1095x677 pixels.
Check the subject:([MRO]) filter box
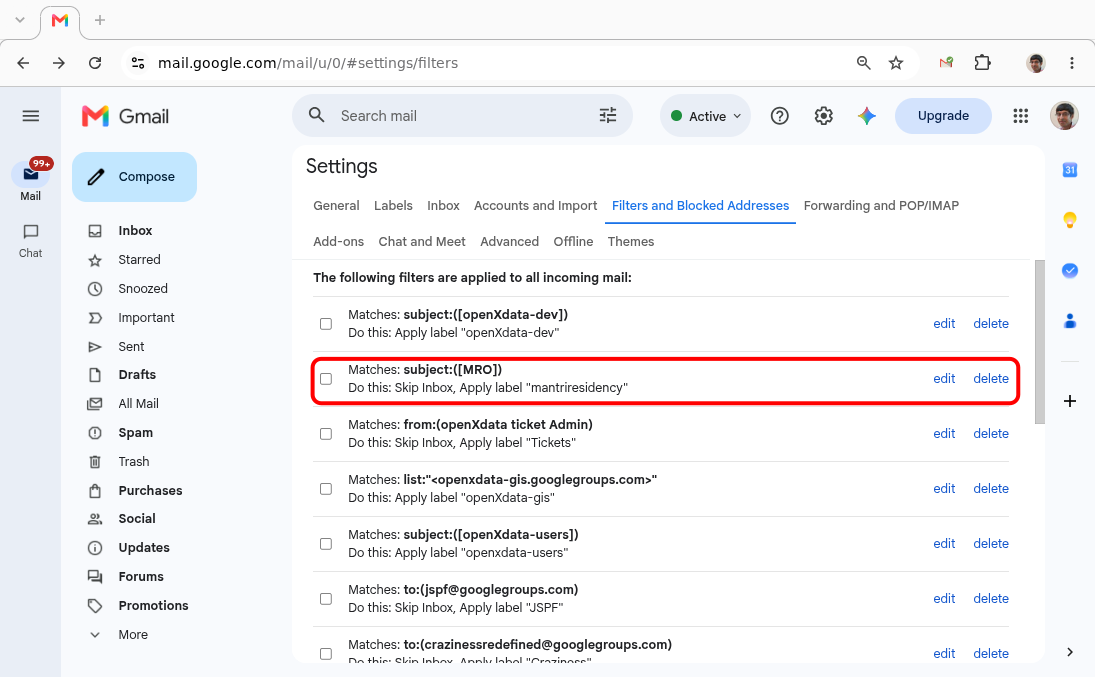(x=326, y=379)
